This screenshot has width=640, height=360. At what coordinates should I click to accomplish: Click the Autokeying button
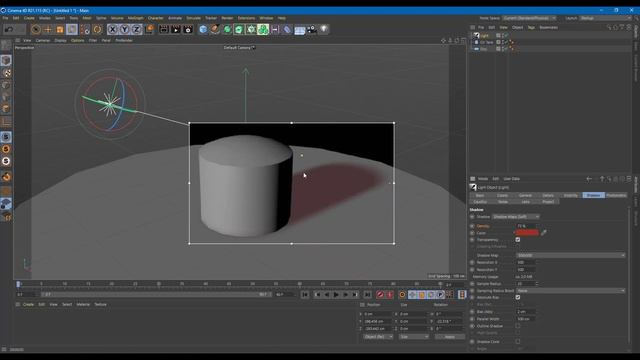click(390, 294)
